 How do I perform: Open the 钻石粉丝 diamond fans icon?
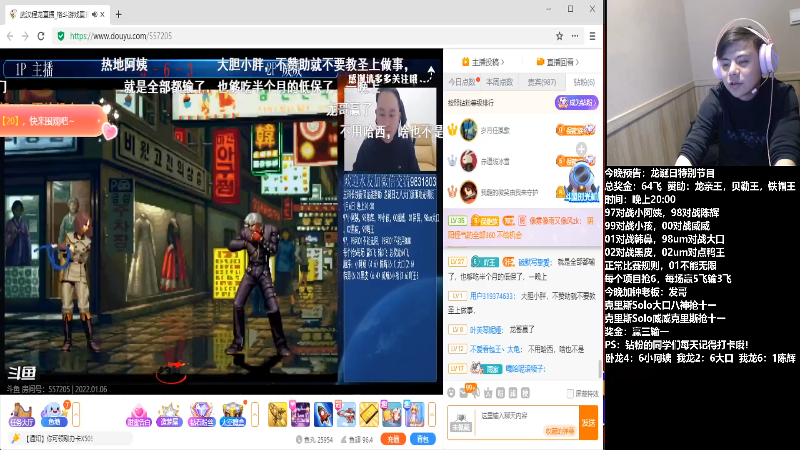tap(201, 414)
